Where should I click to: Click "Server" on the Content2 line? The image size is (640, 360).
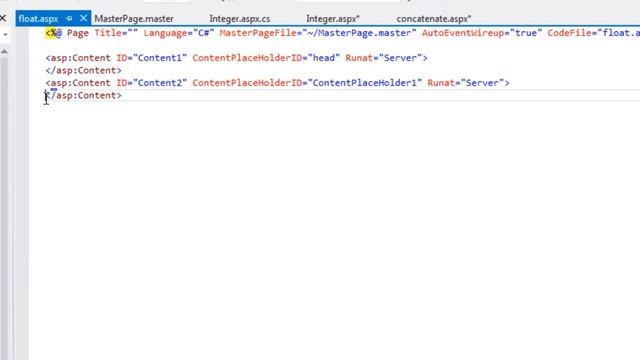coord(482,83)
